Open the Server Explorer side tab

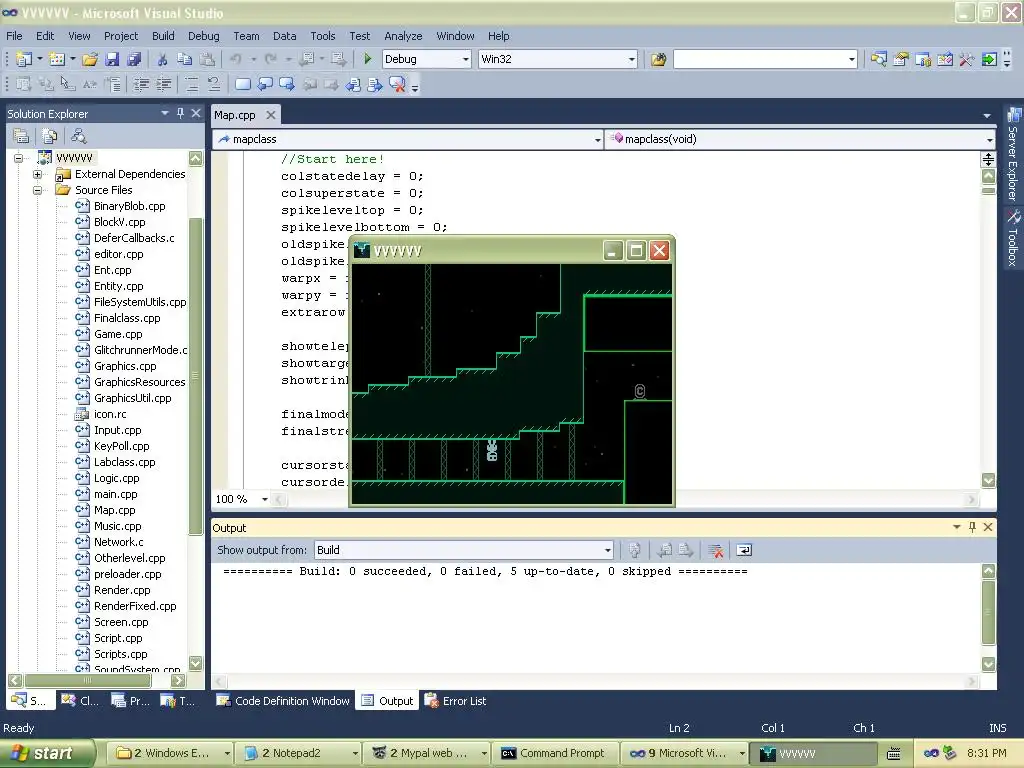1013,155
